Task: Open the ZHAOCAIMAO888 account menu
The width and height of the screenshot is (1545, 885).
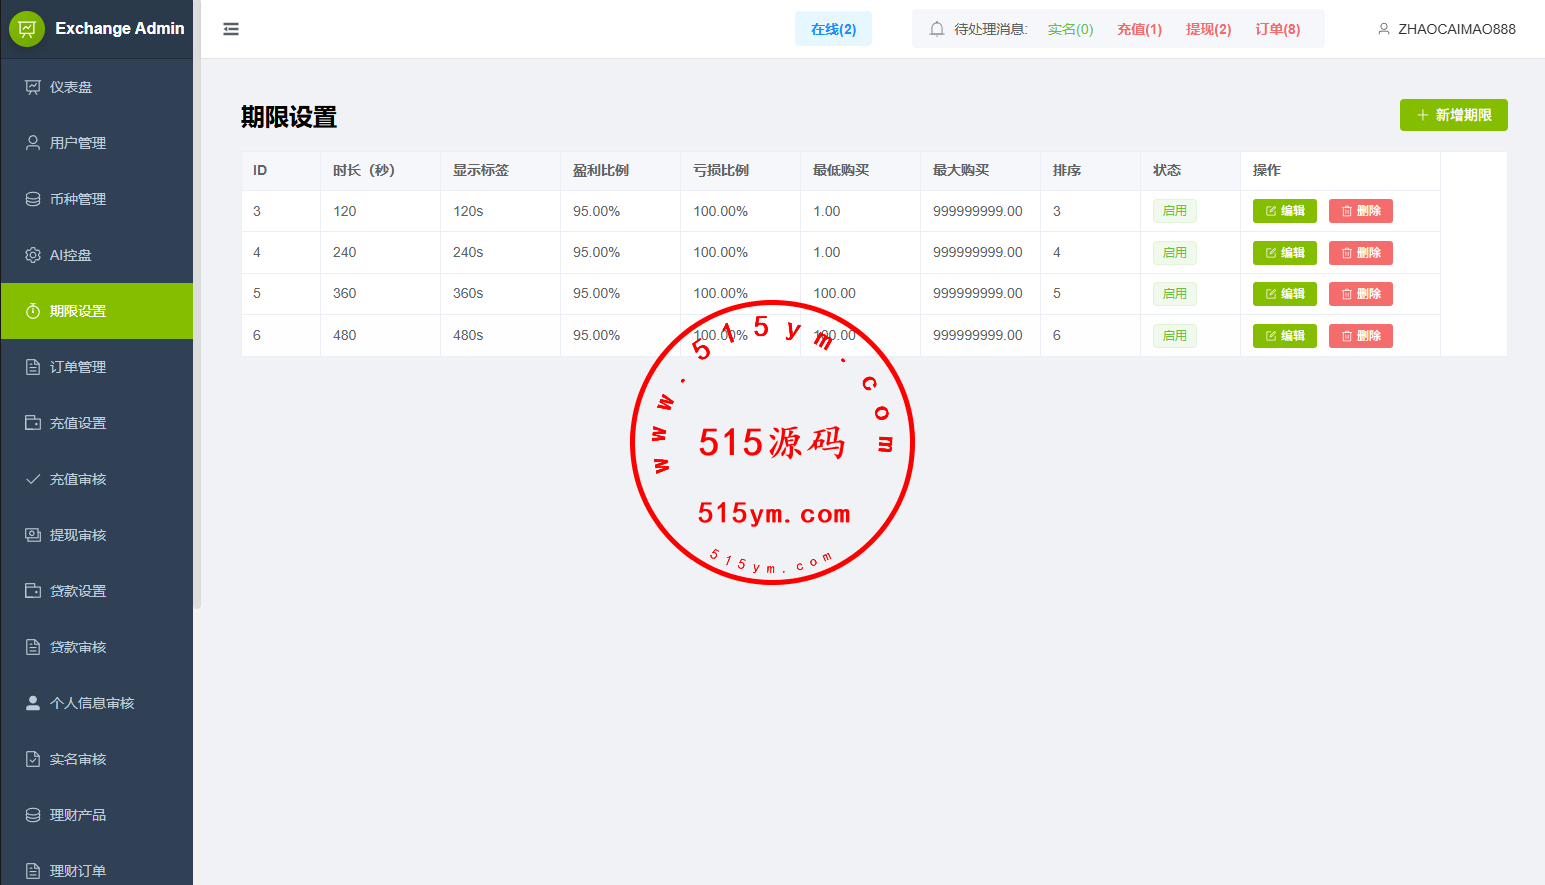Action: (1456, 29)
